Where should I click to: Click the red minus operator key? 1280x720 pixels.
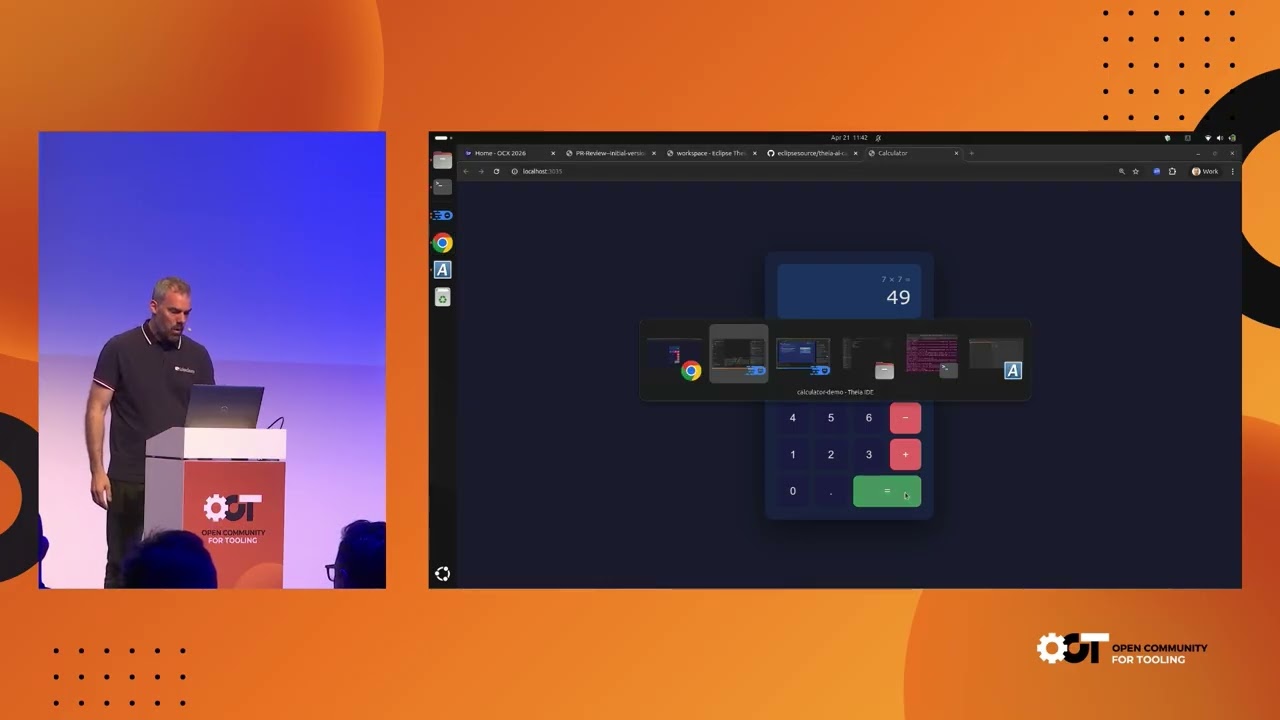905,418
